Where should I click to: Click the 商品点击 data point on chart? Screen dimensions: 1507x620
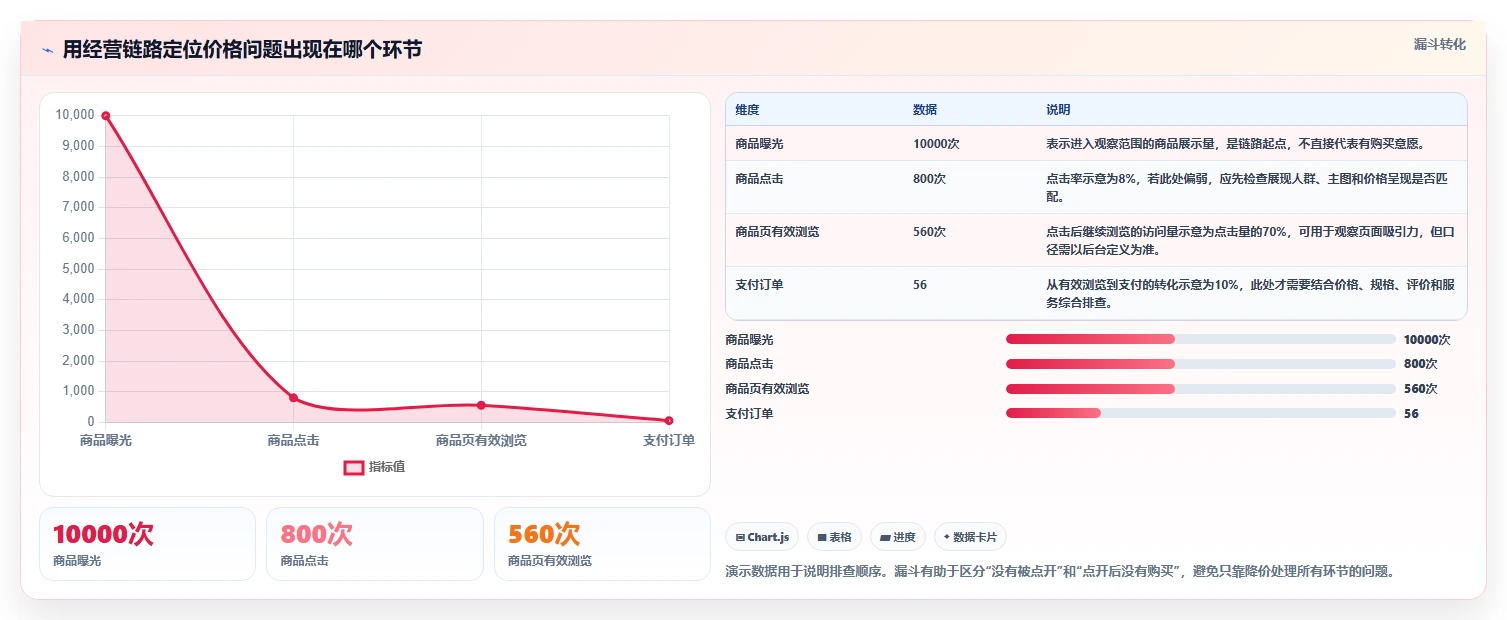pyautogui.click(x=293, y=398)
